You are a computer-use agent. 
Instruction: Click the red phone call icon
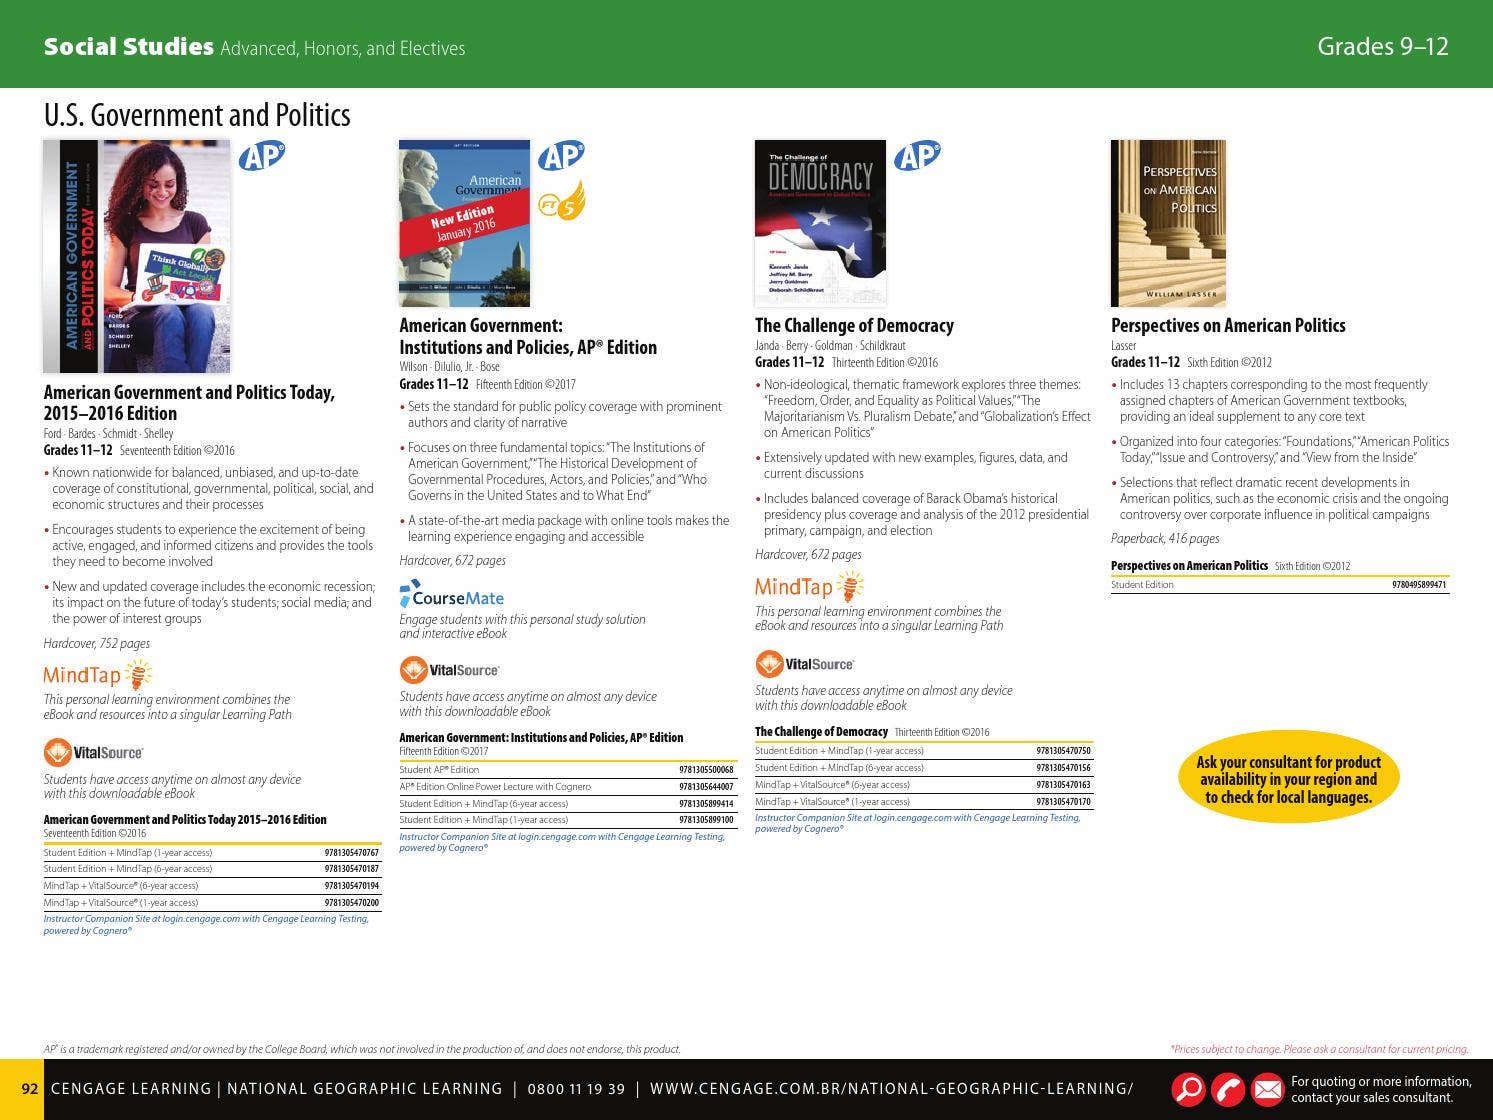click(x=1228, y=1089)
